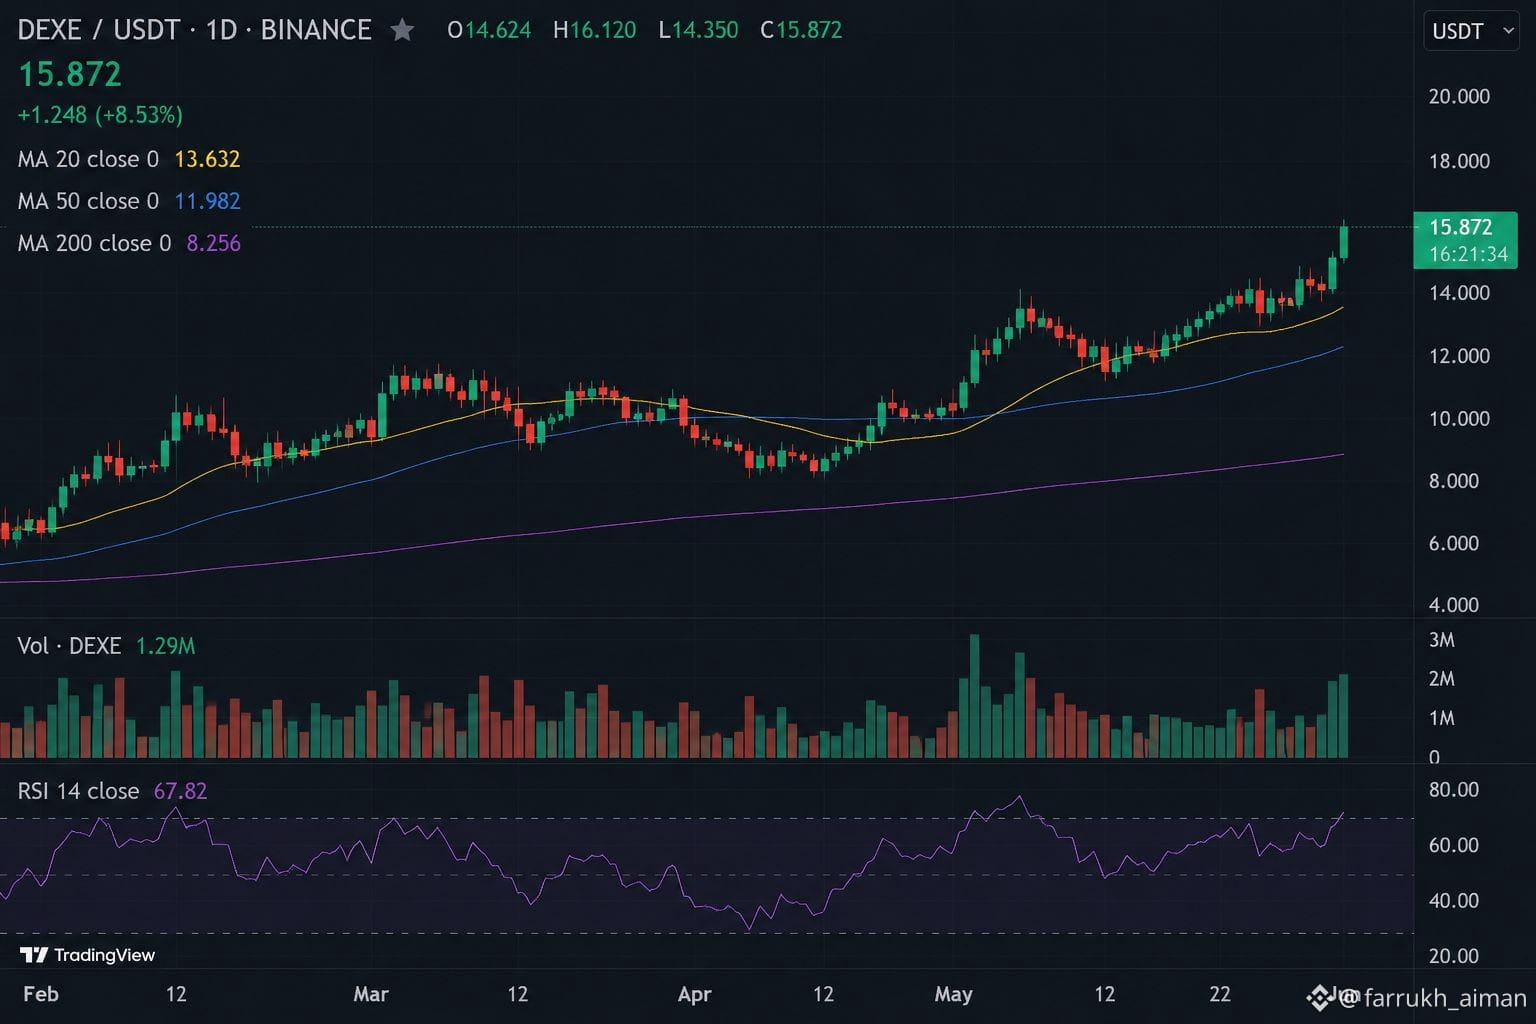Click the 8.000 price axis label
1536x1024 pixels.
coord(1453,481)
